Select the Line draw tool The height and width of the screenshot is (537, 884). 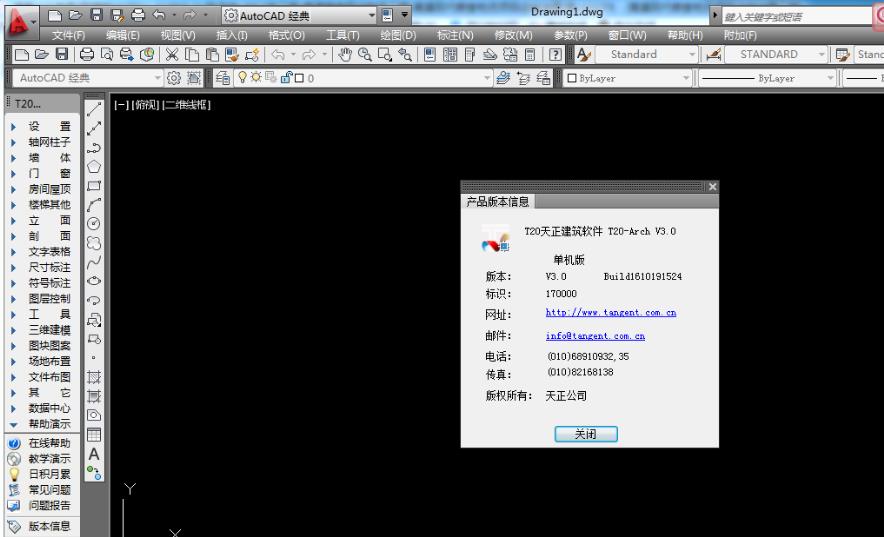coord(94,109)
